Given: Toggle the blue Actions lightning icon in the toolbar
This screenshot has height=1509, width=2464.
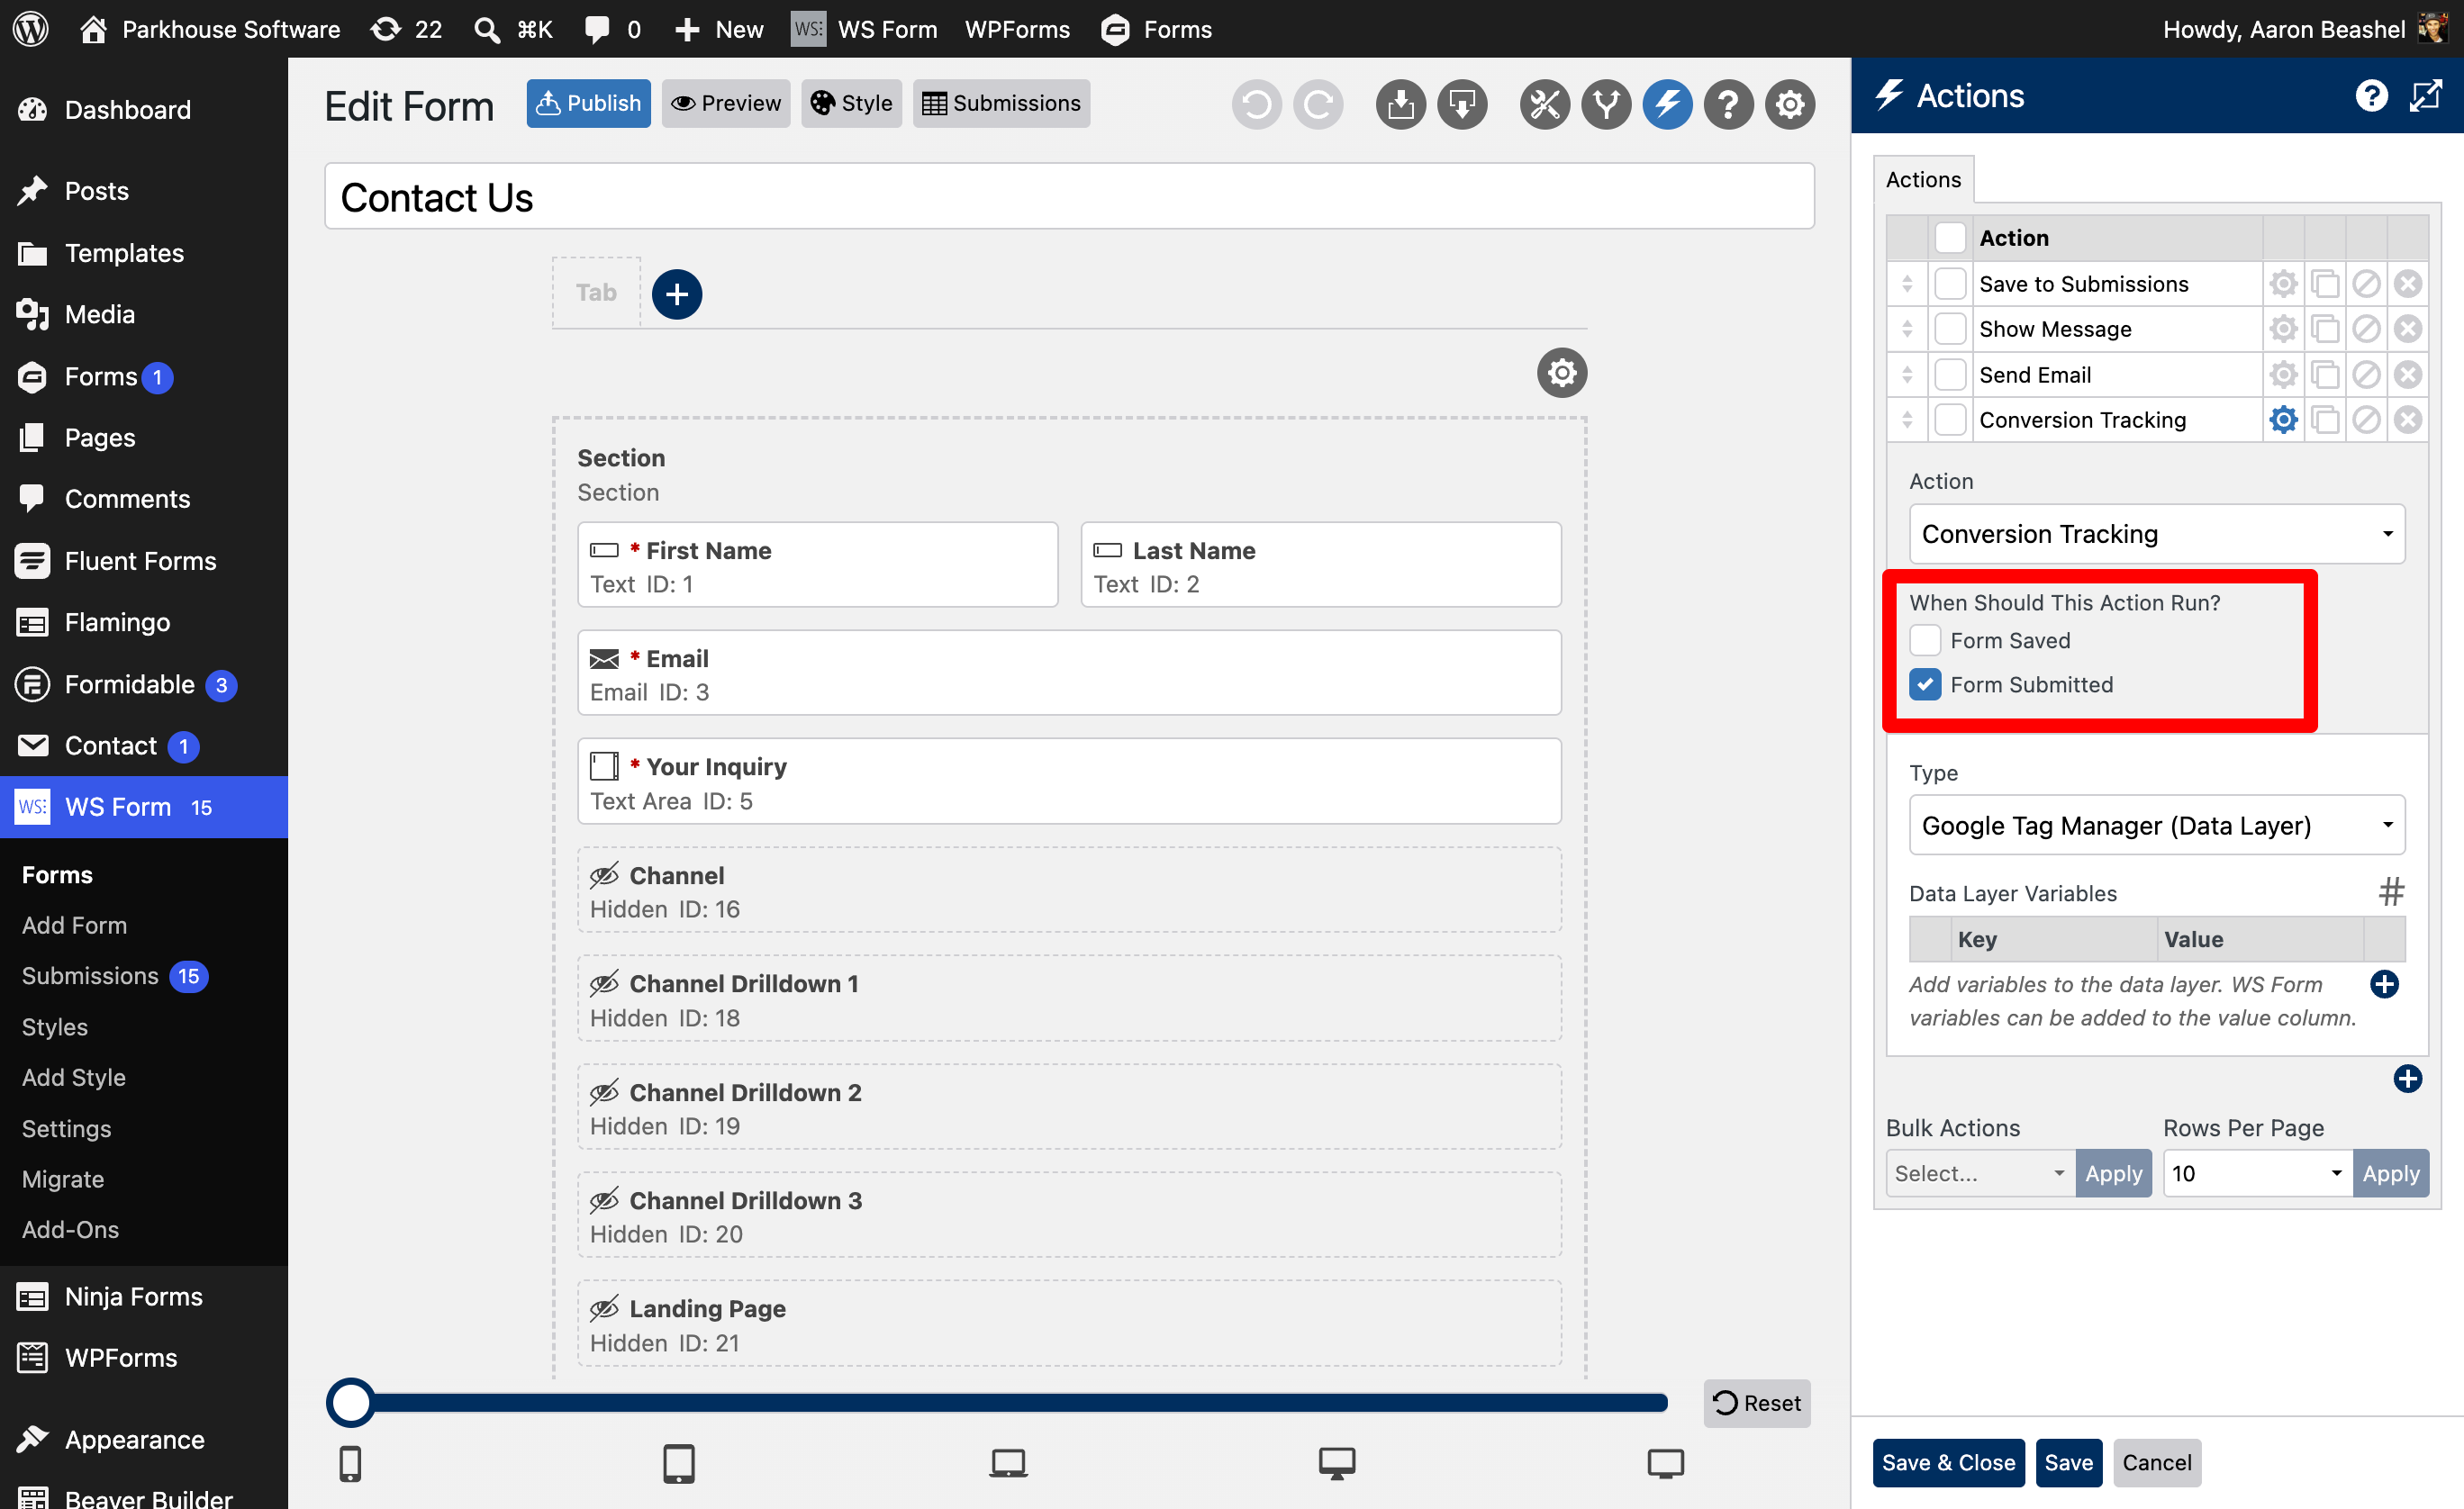Looking at the screenshot, I should 1667,104.
